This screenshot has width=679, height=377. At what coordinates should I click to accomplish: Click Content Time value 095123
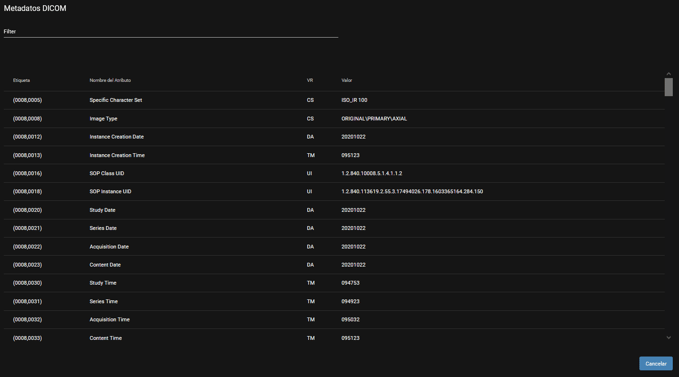pyautogui.click(x=350, y=338)
